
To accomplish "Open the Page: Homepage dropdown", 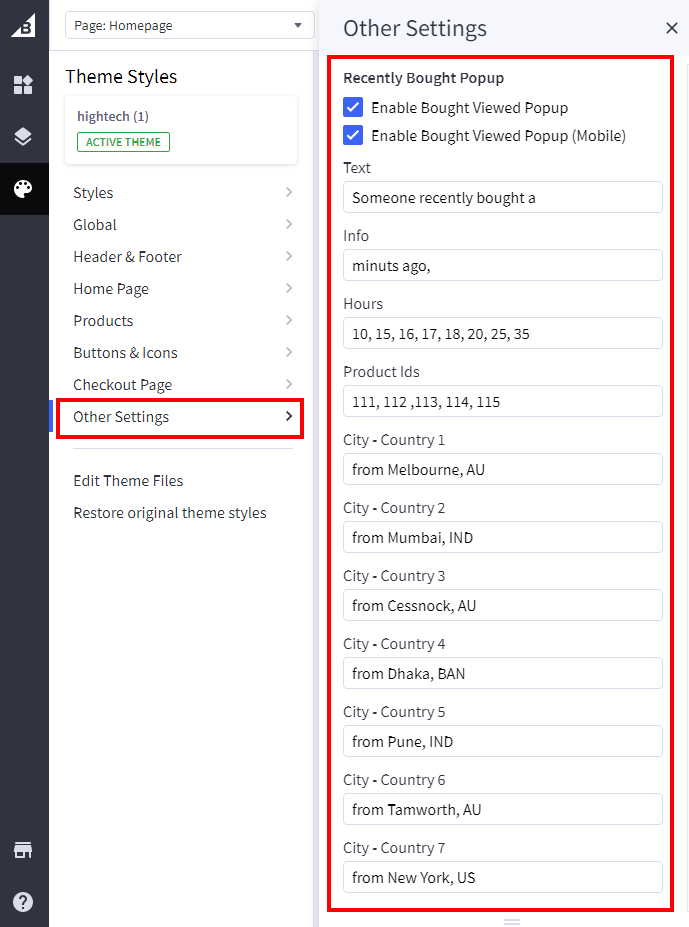I will [x=189, y=26].
